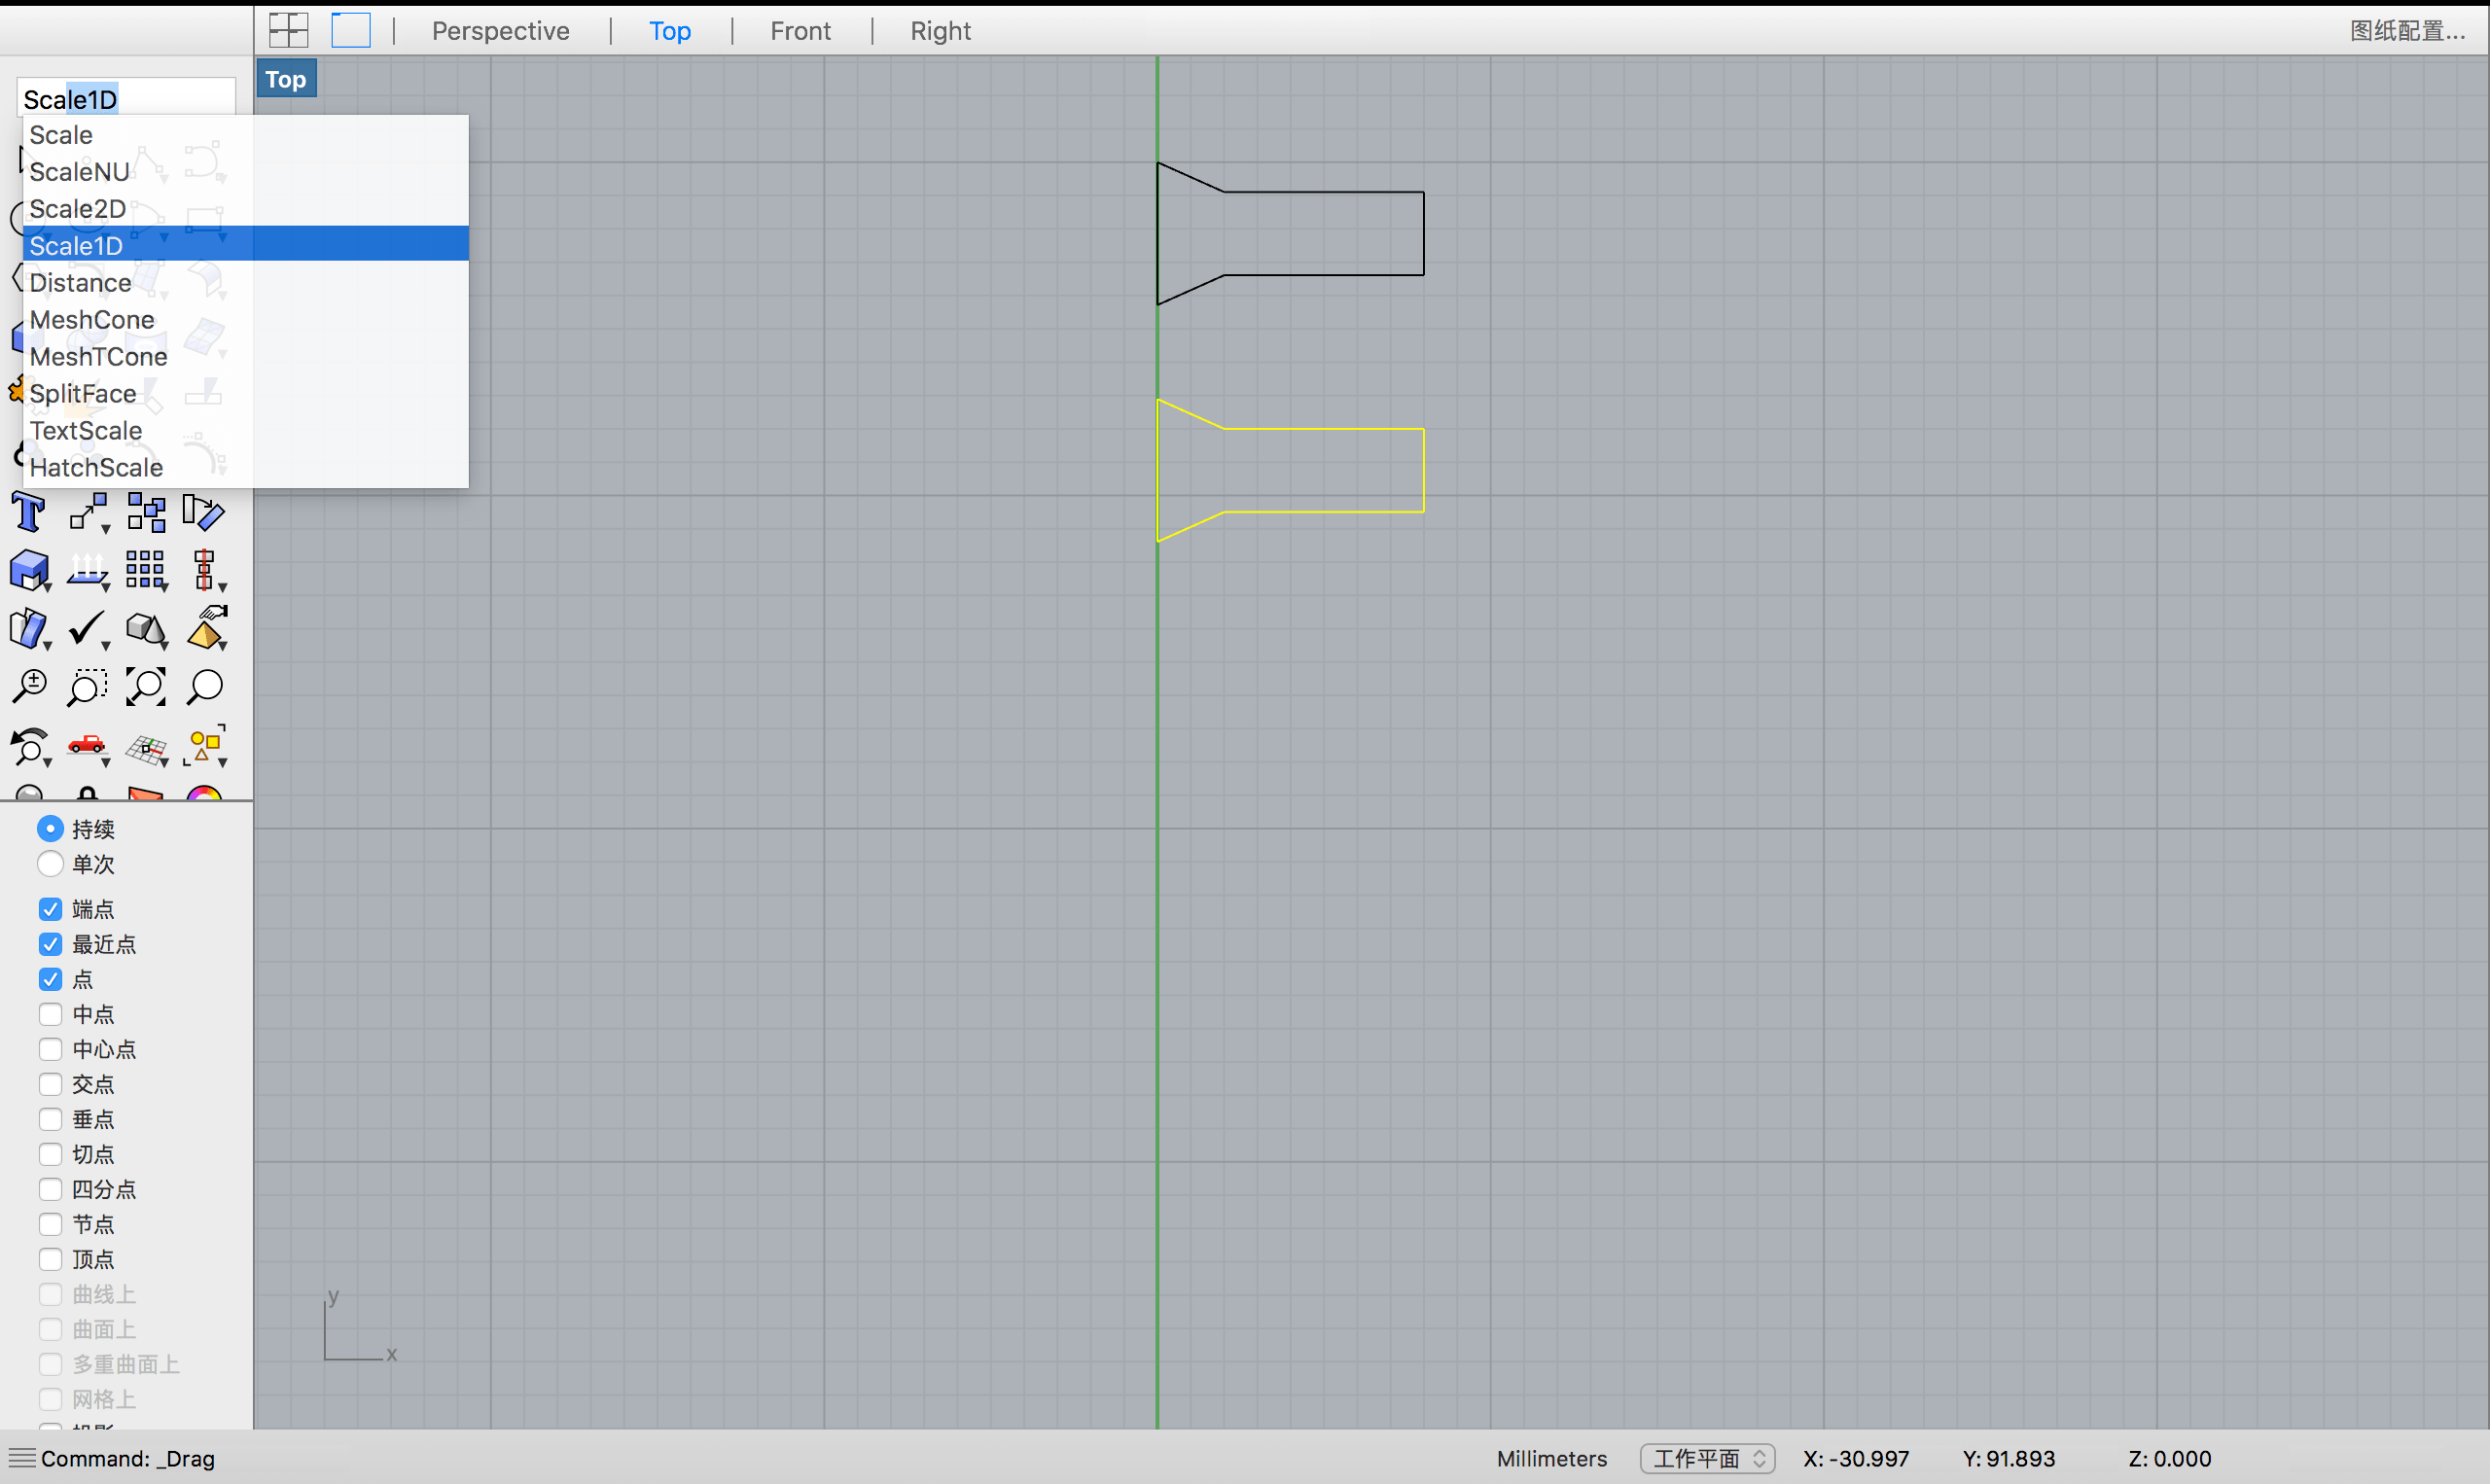The image size is (2490, 1484).
Task: Select the Join surfaces tool
Action: click(x=29, y=630)
